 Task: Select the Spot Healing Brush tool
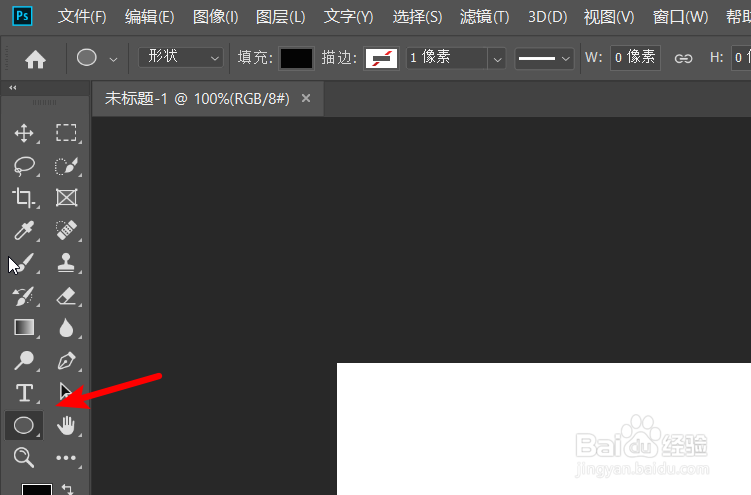[66, 230]
